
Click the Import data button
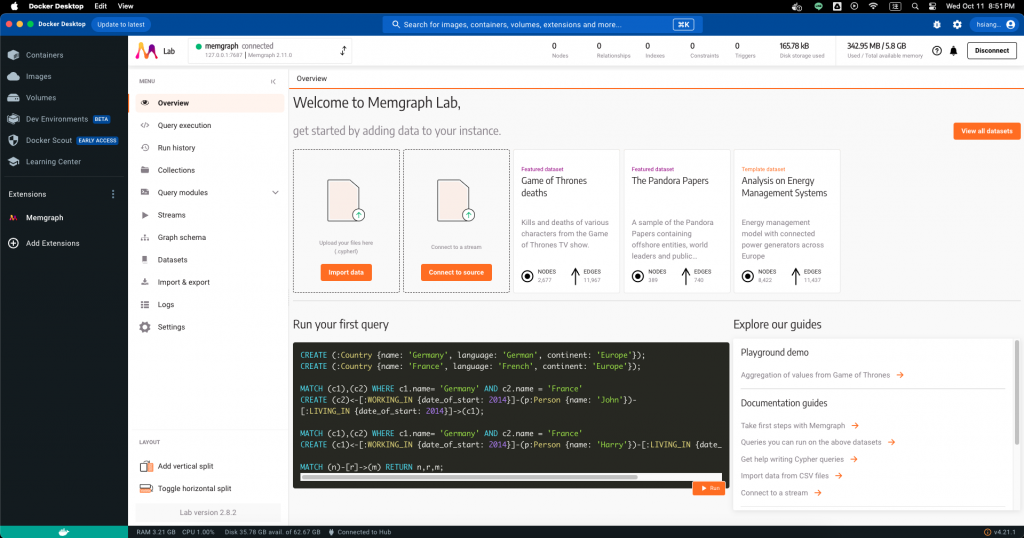coord(346,272)
